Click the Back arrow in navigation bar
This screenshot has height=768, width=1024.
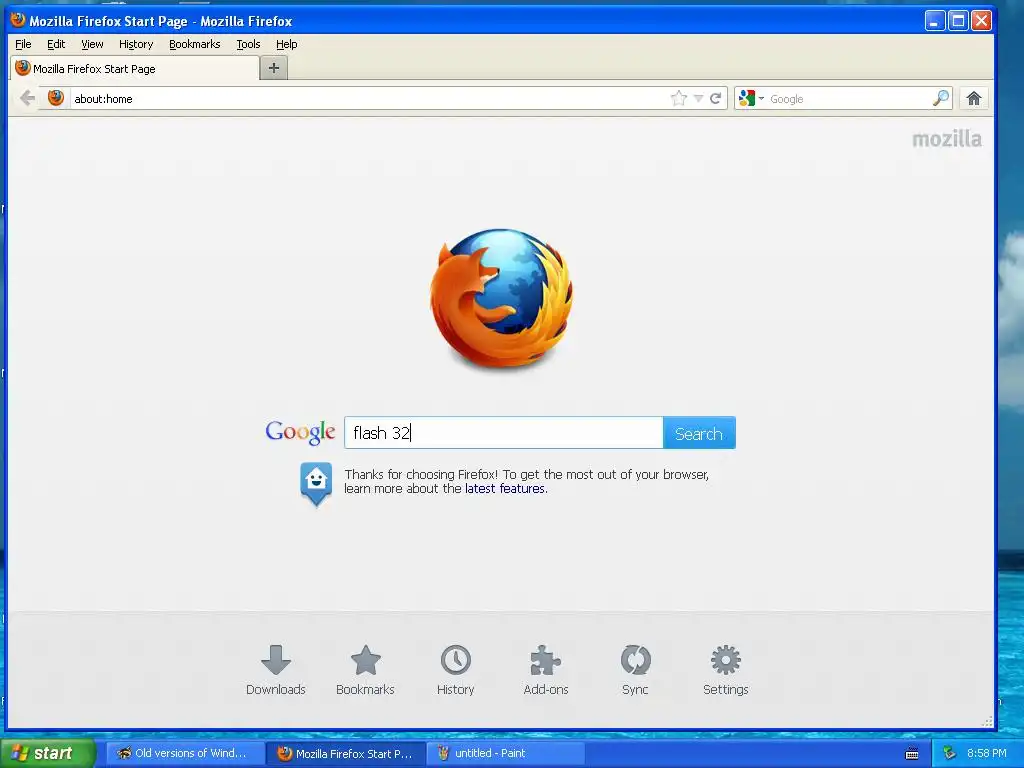(27, 99)
